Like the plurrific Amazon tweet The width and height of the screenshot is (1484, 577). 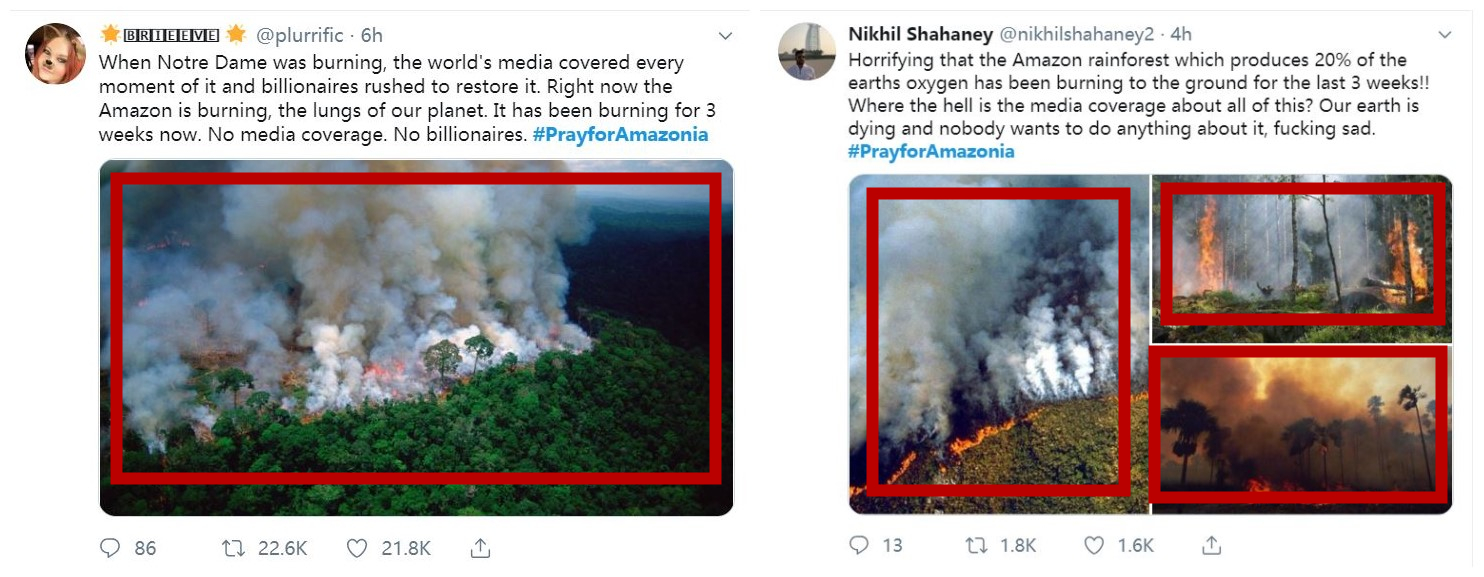click(357, 548)
